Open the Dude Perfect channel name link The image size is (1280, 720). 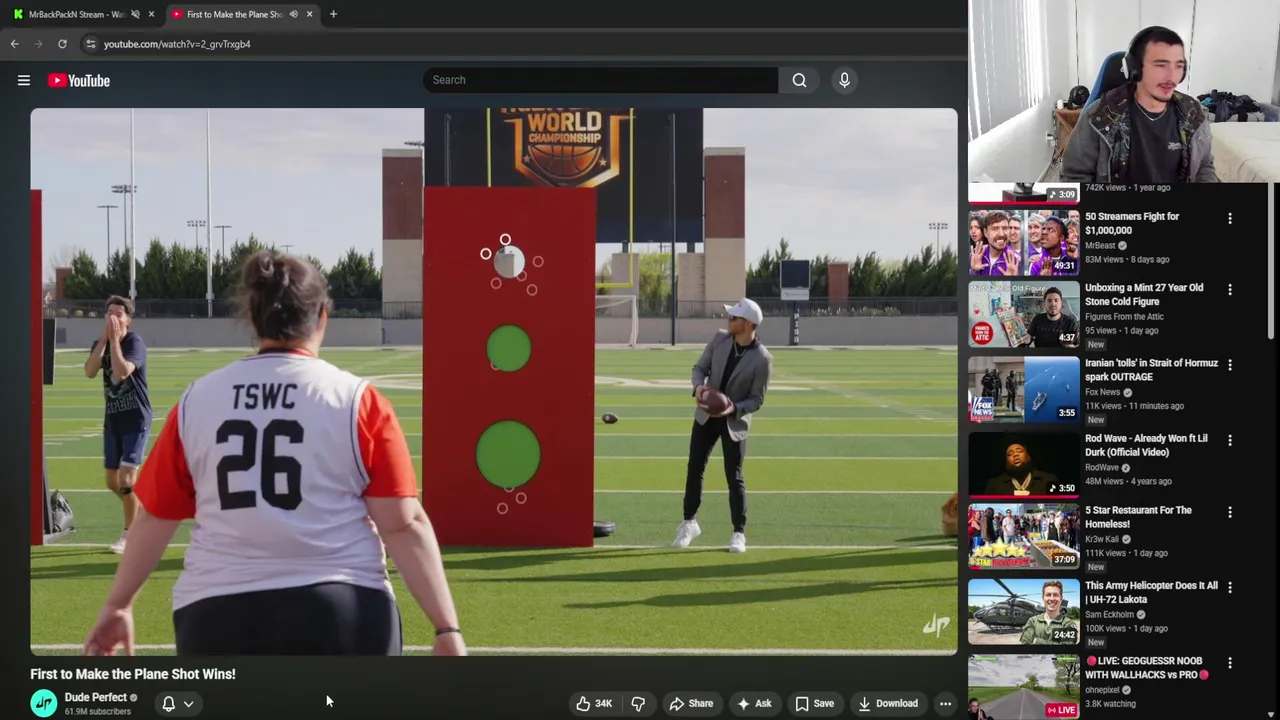pyautogui.click(x=96, y=697)
